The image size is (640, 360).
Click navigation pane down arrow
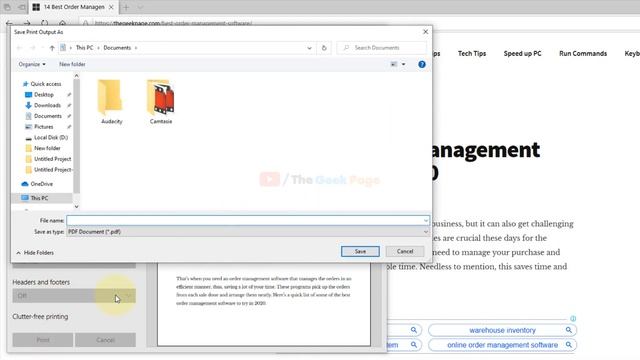click(76, 207)
